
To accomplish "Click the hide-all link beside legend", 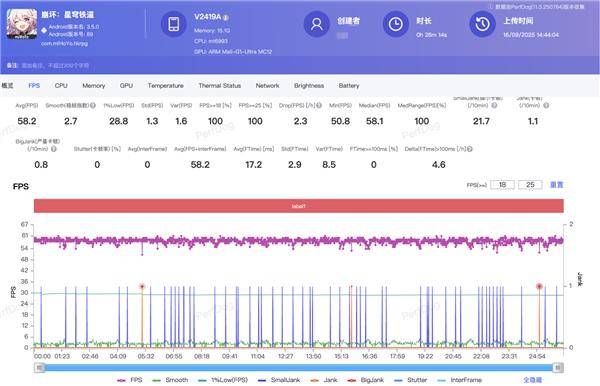I will coord(533,380).
